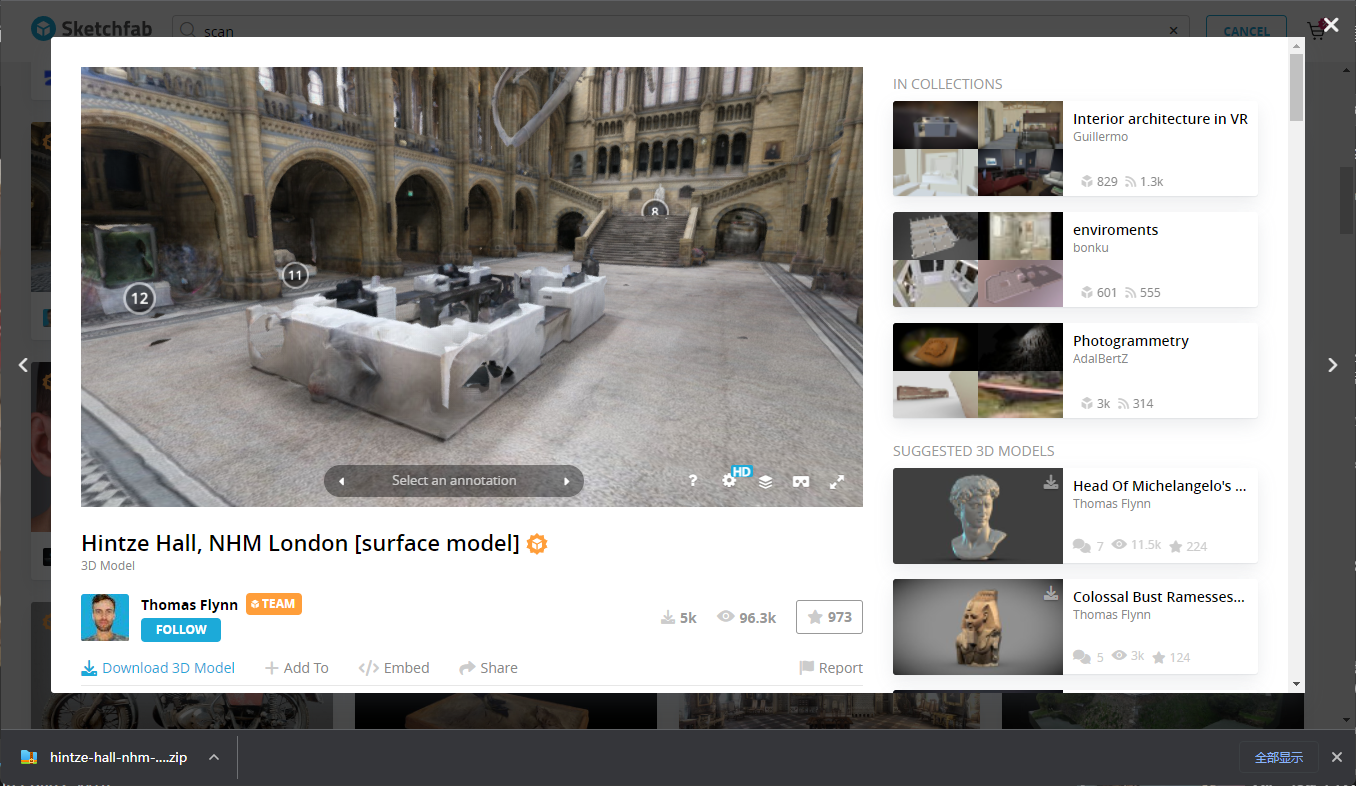This screenshot has height=786, width=1356.
Task: Report this model with the flag
Action: (831, 668)
